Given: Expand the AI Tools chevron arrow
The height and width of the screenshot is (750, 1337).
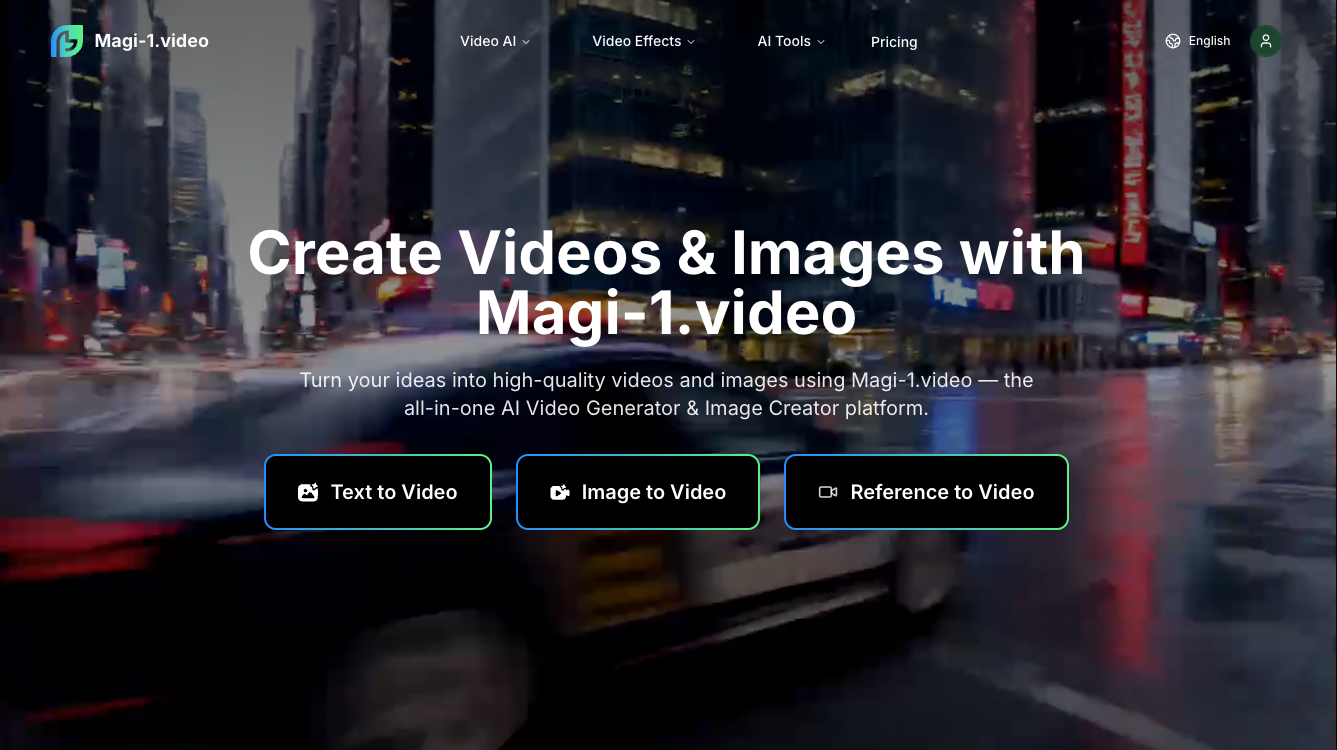Looking at the screenshot, I should point(821,42).
